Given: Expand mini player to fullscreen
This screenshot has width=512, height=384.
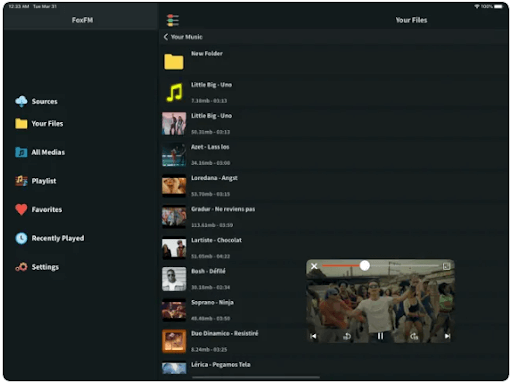Looking at the screenshot, I should tap(446, 266).
